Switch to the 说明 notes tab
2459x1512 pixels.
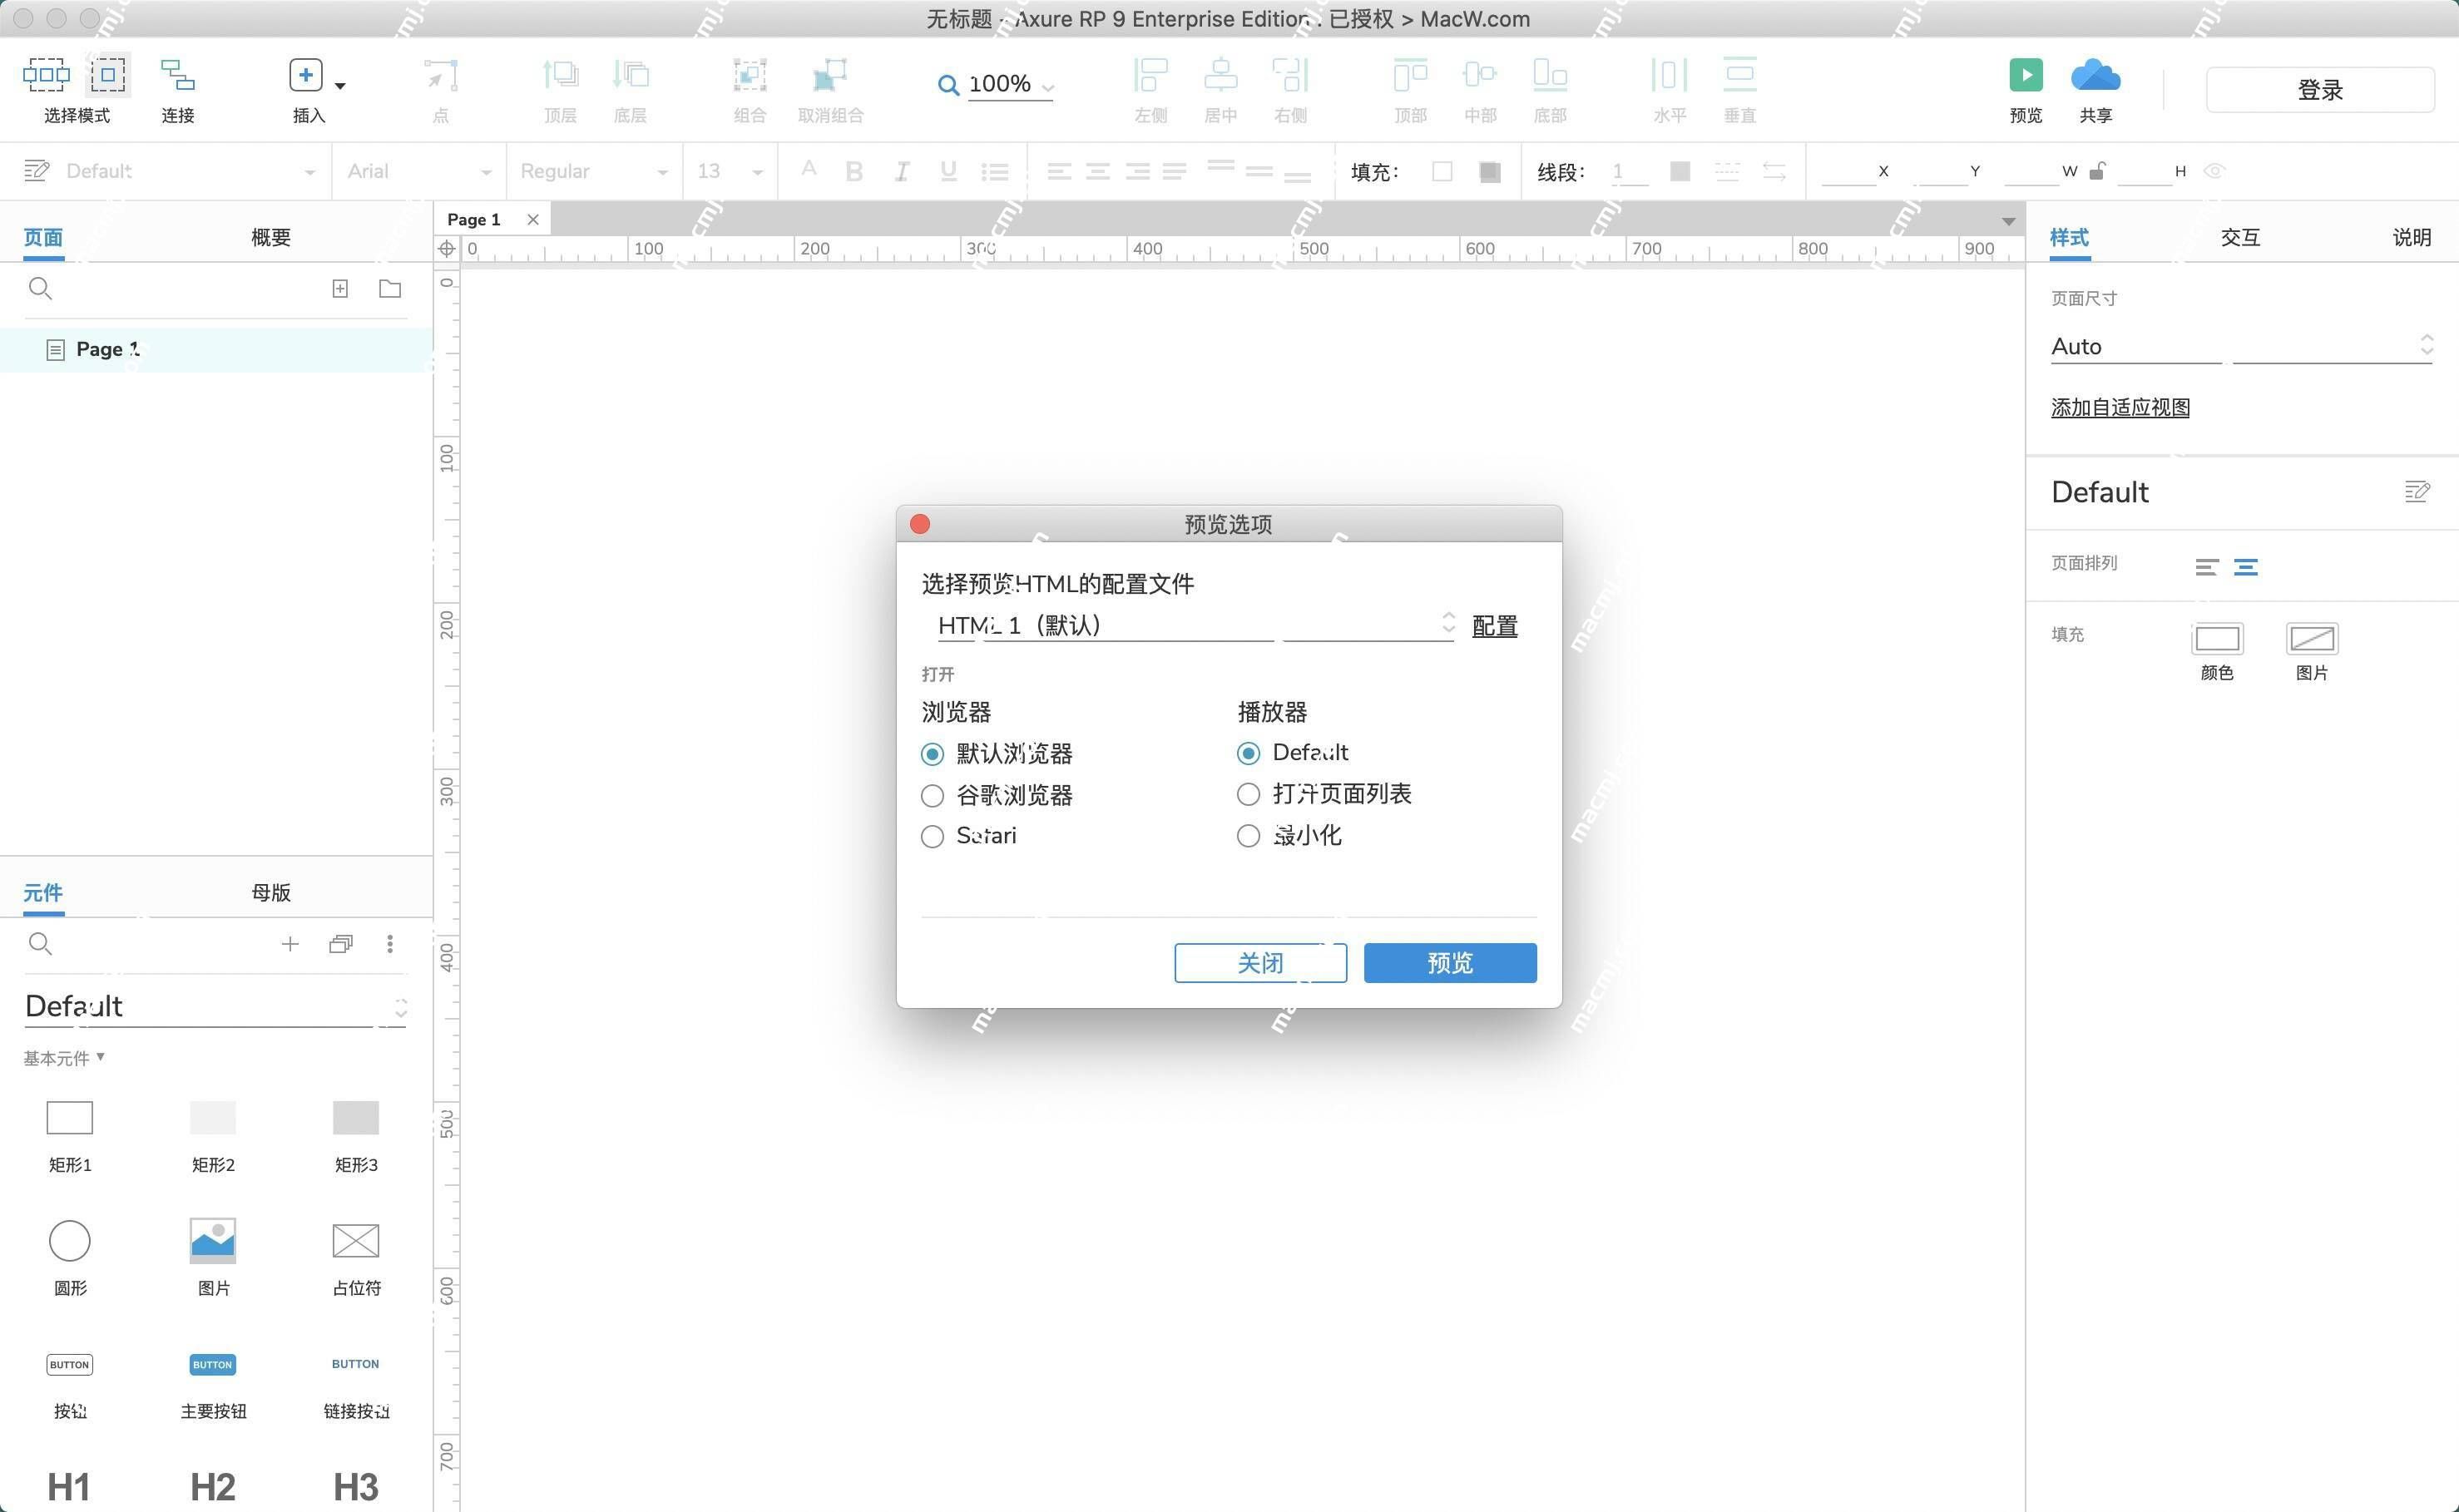[x=2411, y=238]
